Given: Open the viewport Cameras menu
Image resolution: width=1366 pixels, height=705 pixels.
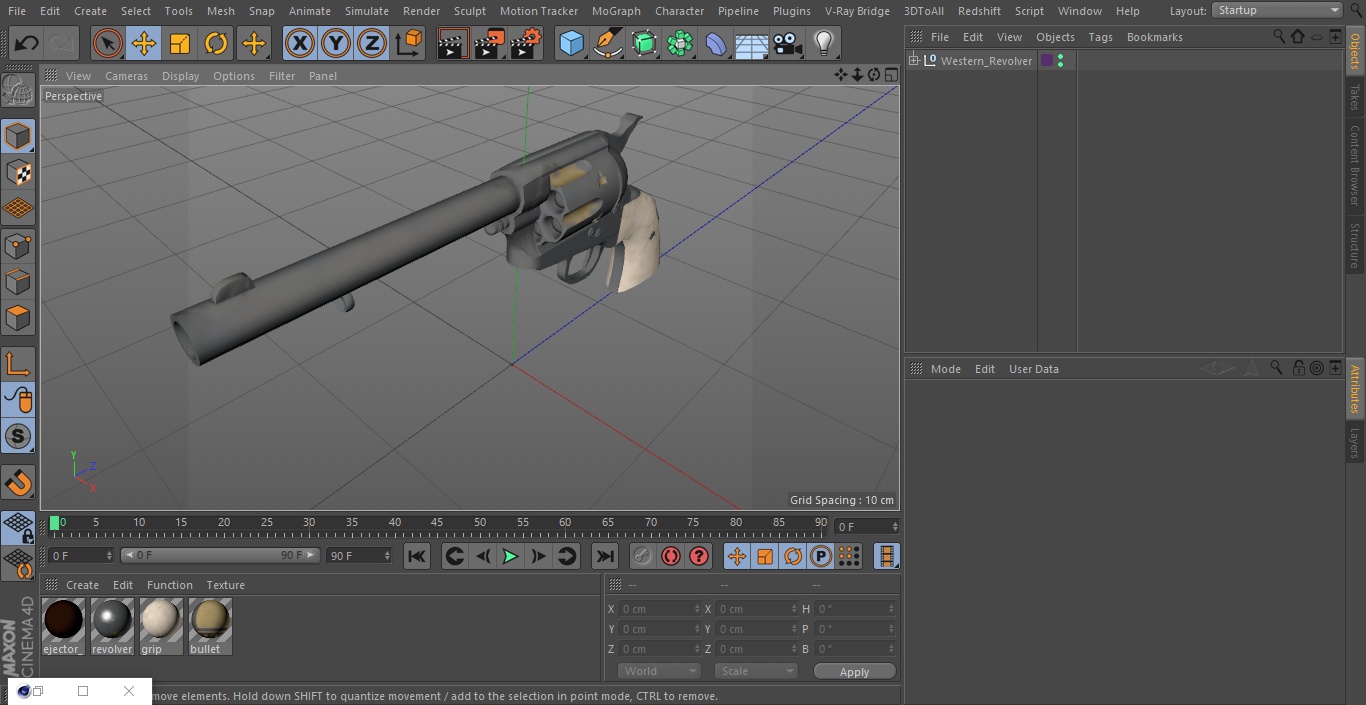Looking at the screenshot, I should coord(126,76).
